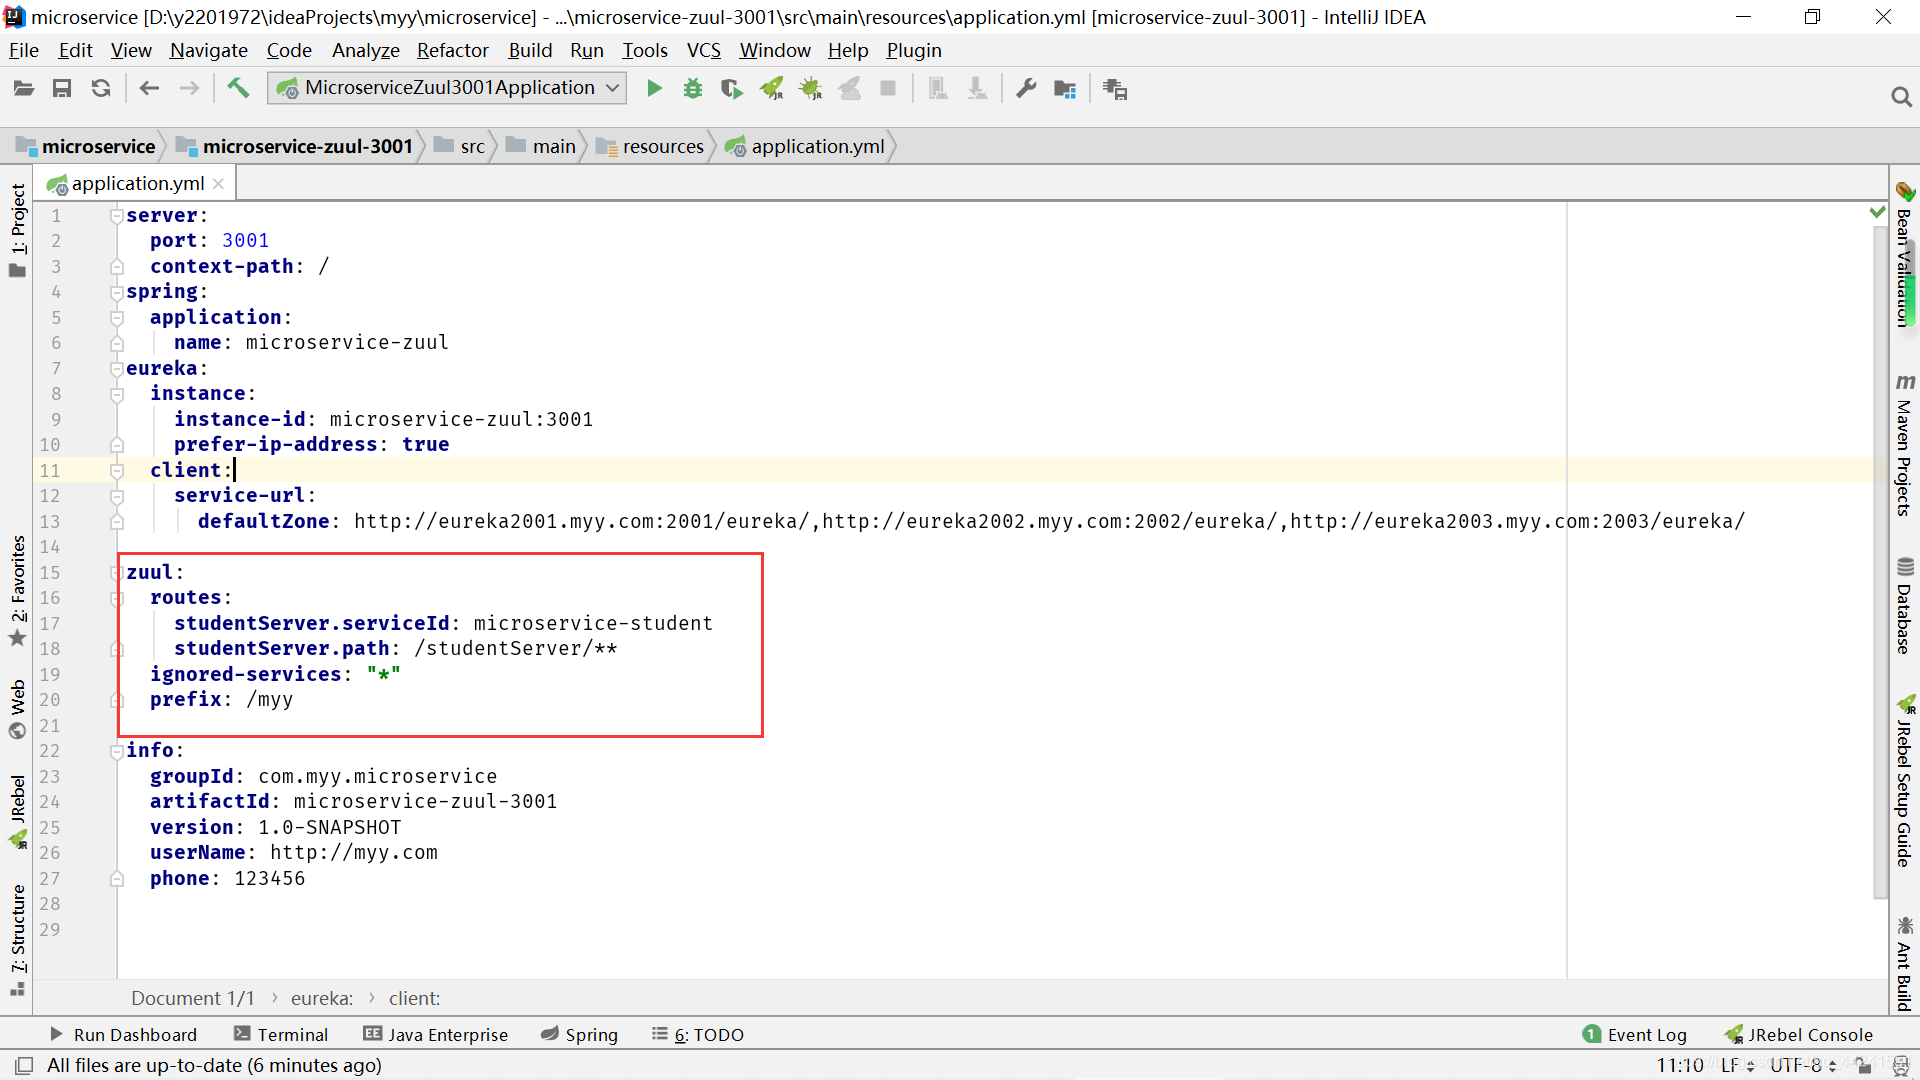
Task: Open the Terminal tool window
Action: [281, 1034]
